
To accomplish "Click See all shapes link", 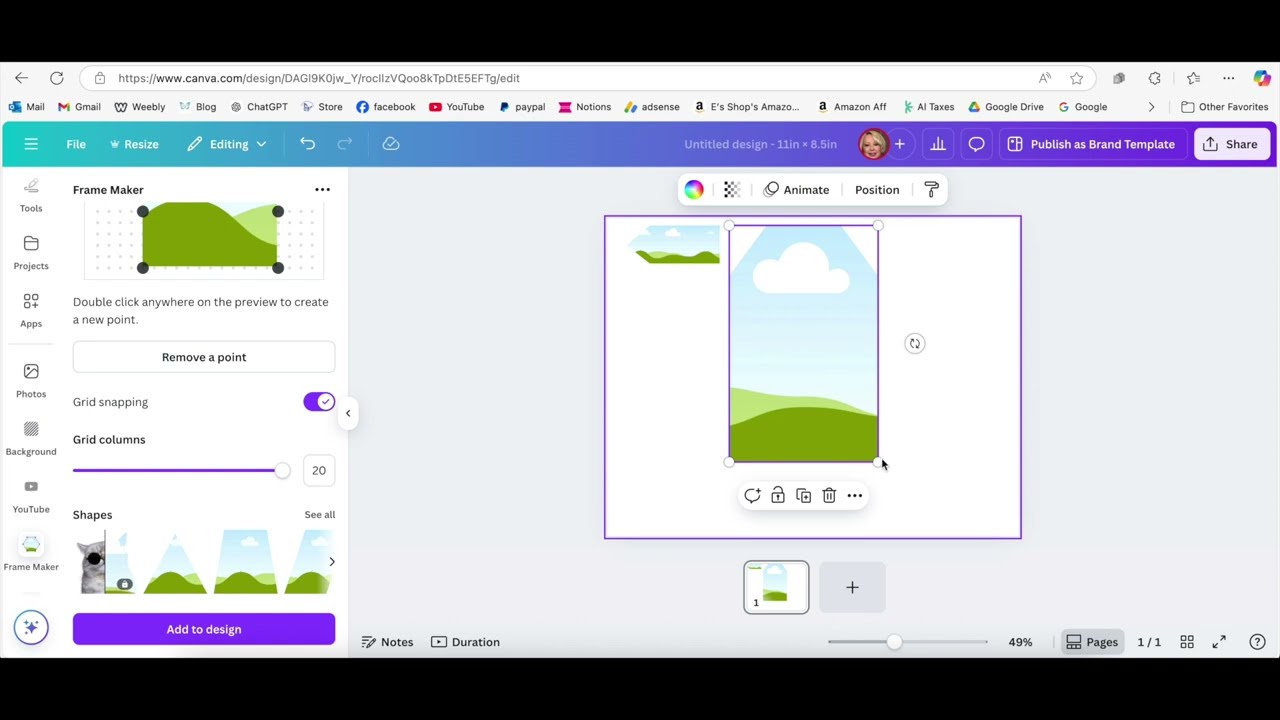I will click(x=320, y=515).
